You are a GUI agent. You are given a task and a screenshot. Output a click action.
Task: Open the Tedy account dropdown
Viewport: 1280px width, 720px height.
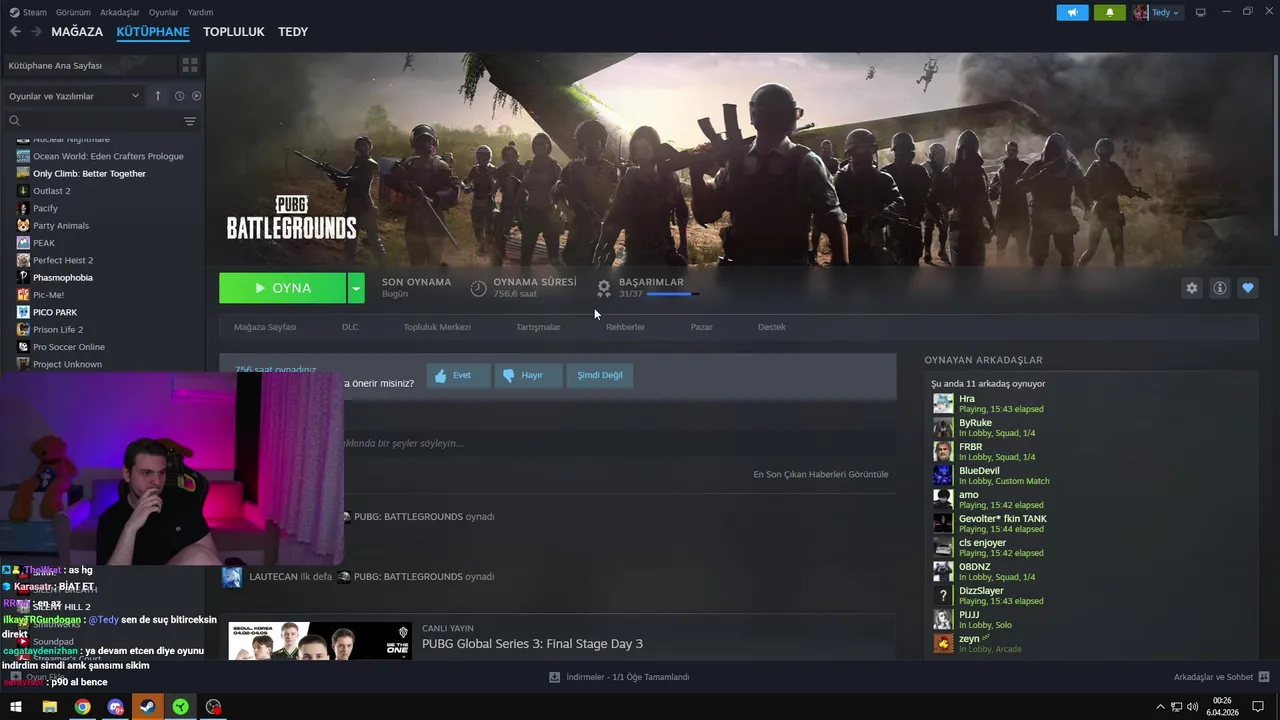pos(1157,12)
